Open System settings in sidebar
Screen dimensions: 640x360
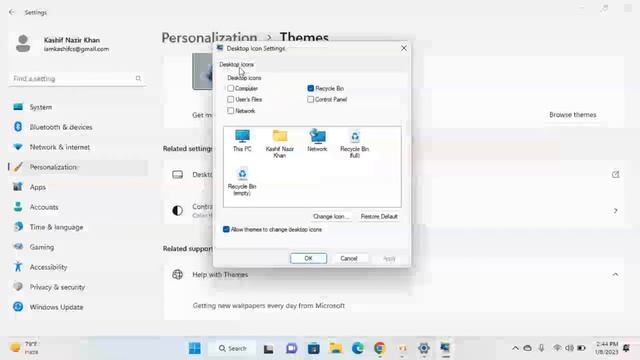pos(78,107)
